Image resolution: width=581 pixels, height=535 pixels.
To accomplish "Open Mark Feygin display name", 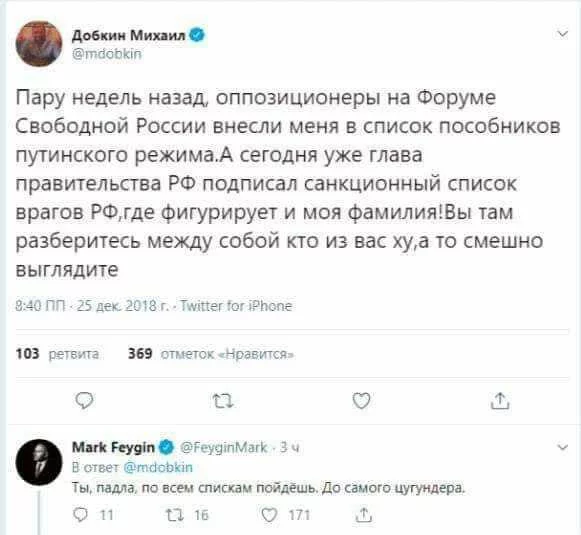I will pyautogui.click(x=113, y=447).
